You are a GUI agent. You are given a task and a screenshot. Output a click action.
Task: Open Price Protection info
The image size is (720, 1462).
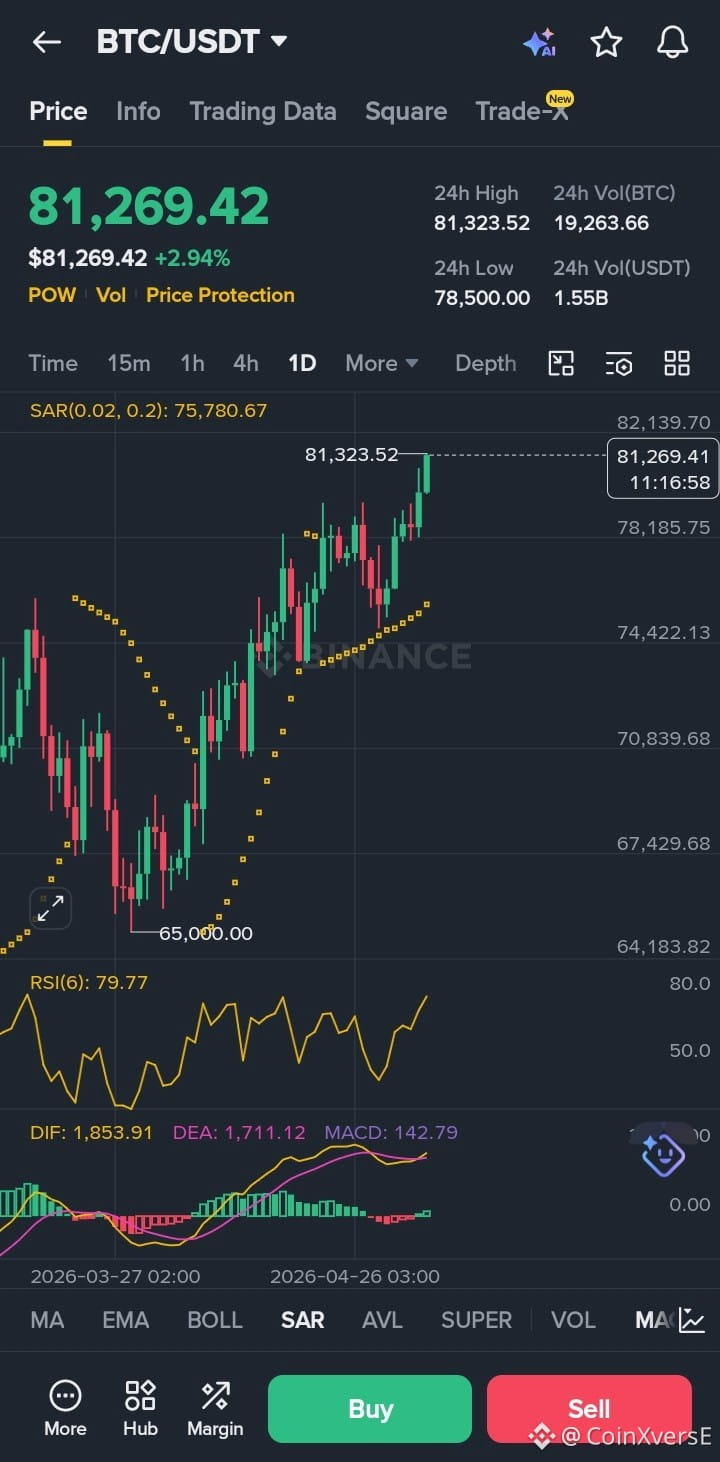coord(220,295)
